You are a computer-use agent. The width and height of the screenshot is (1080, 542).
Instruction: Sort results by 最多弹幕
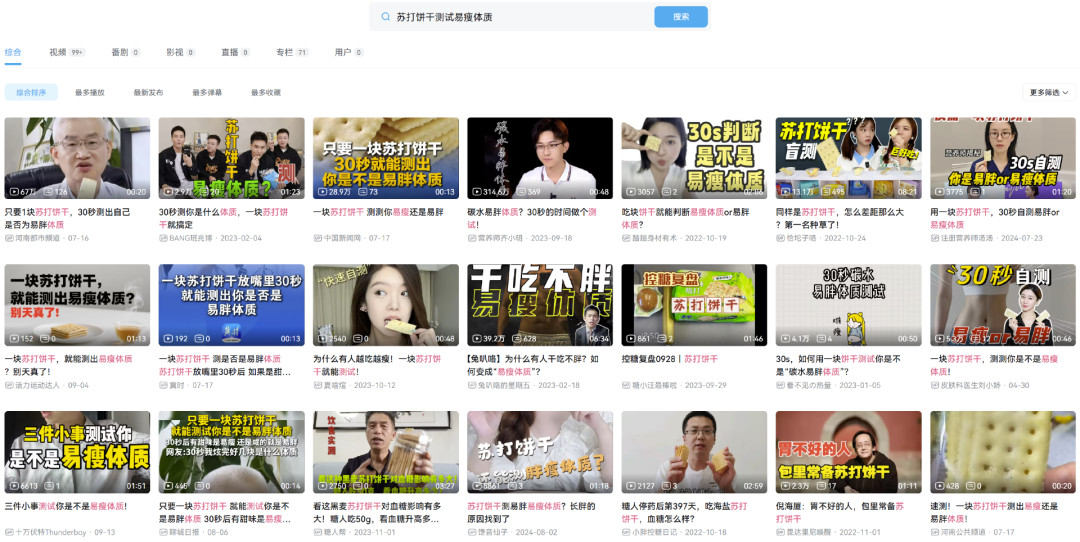tap(207, 92)
